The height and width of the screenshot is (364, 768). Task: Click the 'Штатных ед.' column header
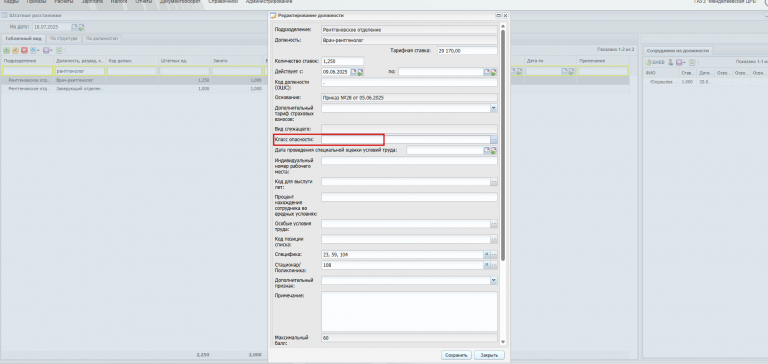[184, 61]
